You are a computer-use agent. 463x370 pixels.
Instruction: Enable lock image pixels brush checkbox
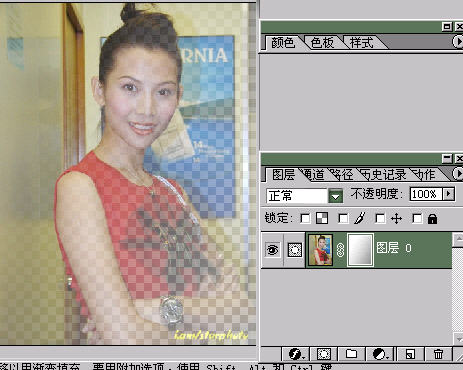pos(343,219)
